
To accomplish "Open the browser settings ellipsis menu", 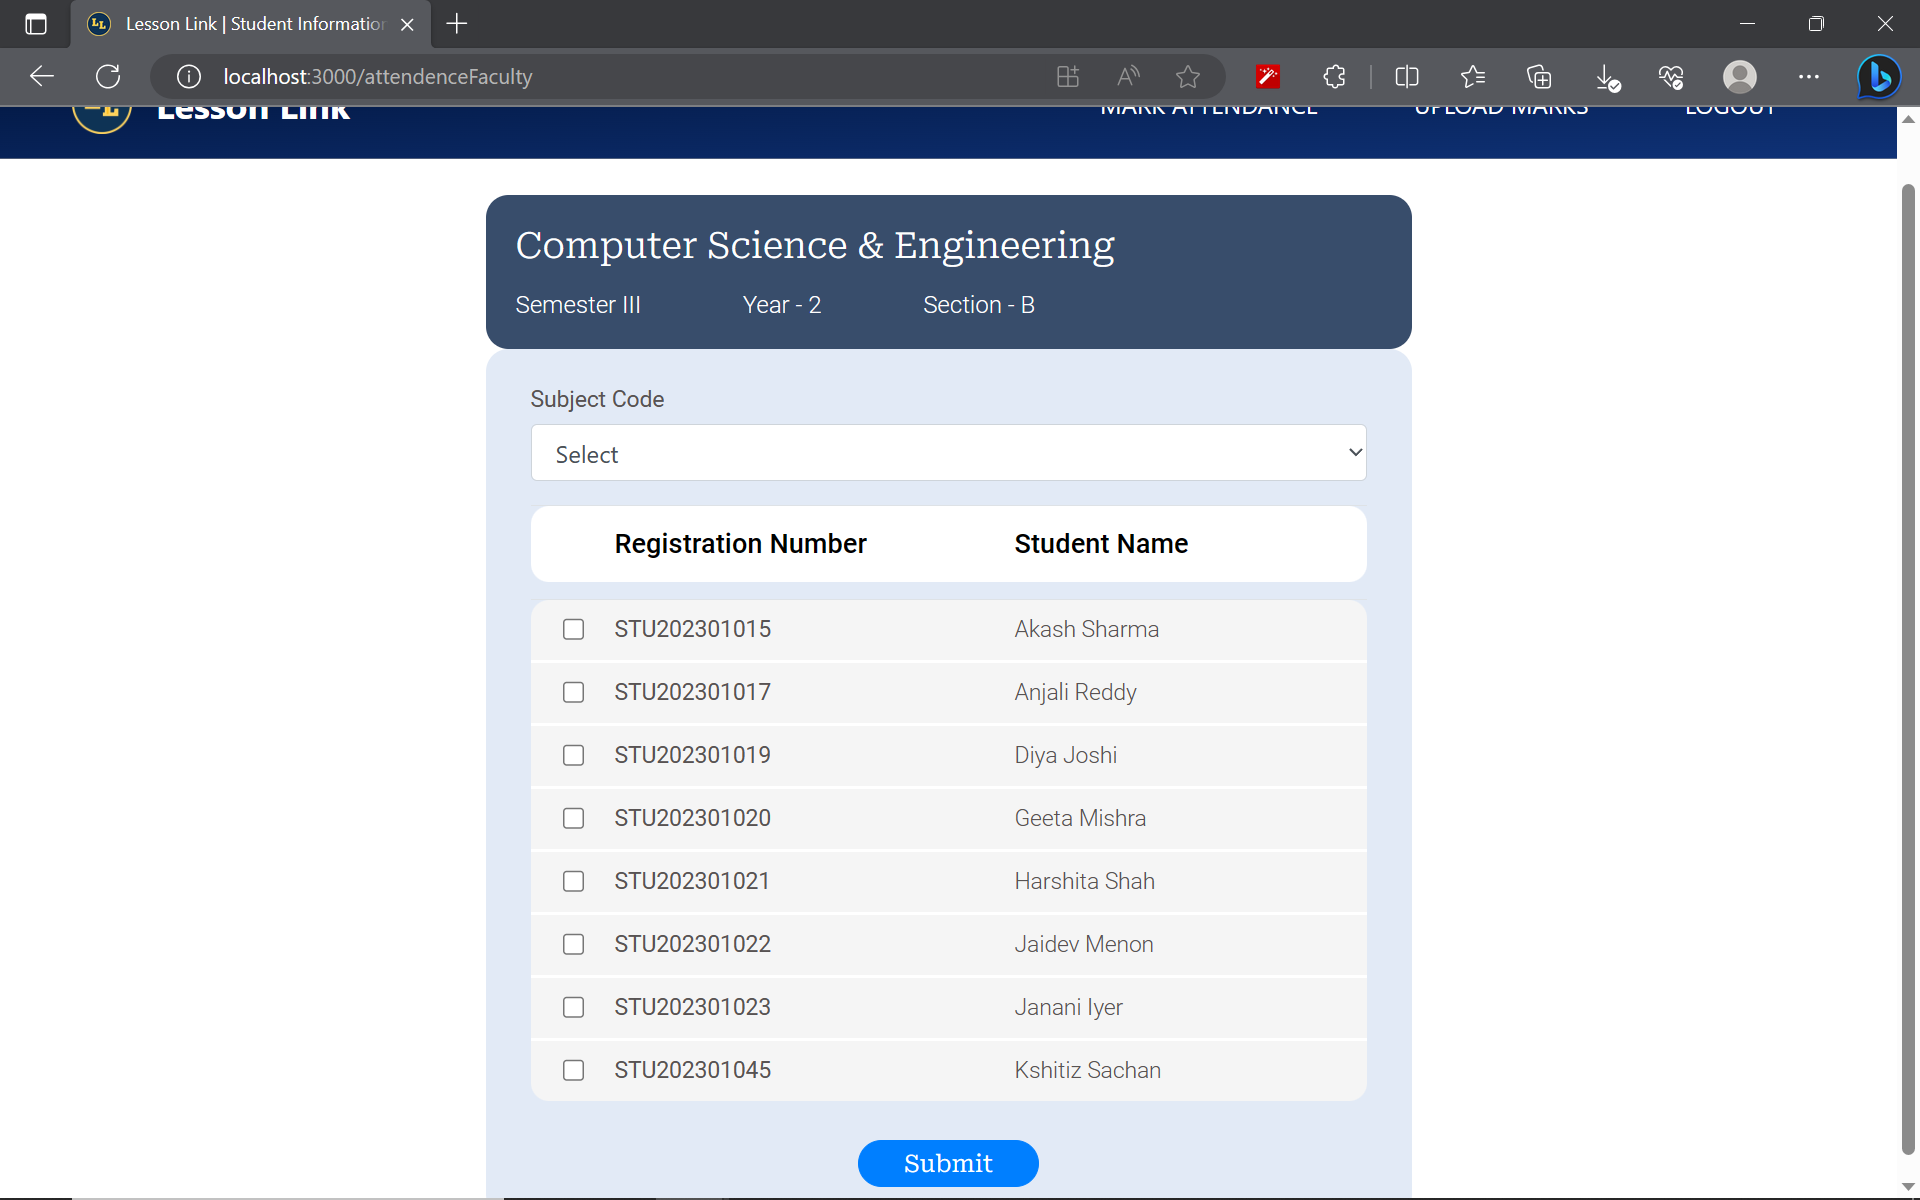I will coord(1810,76).
